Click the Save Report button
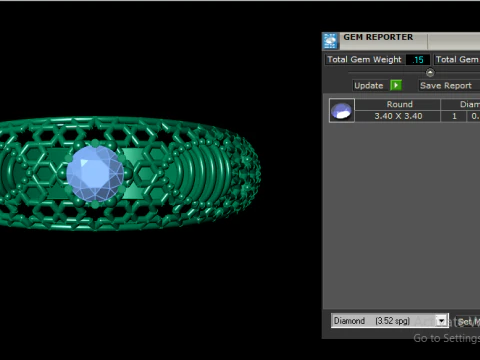 [x=448, y=85]
